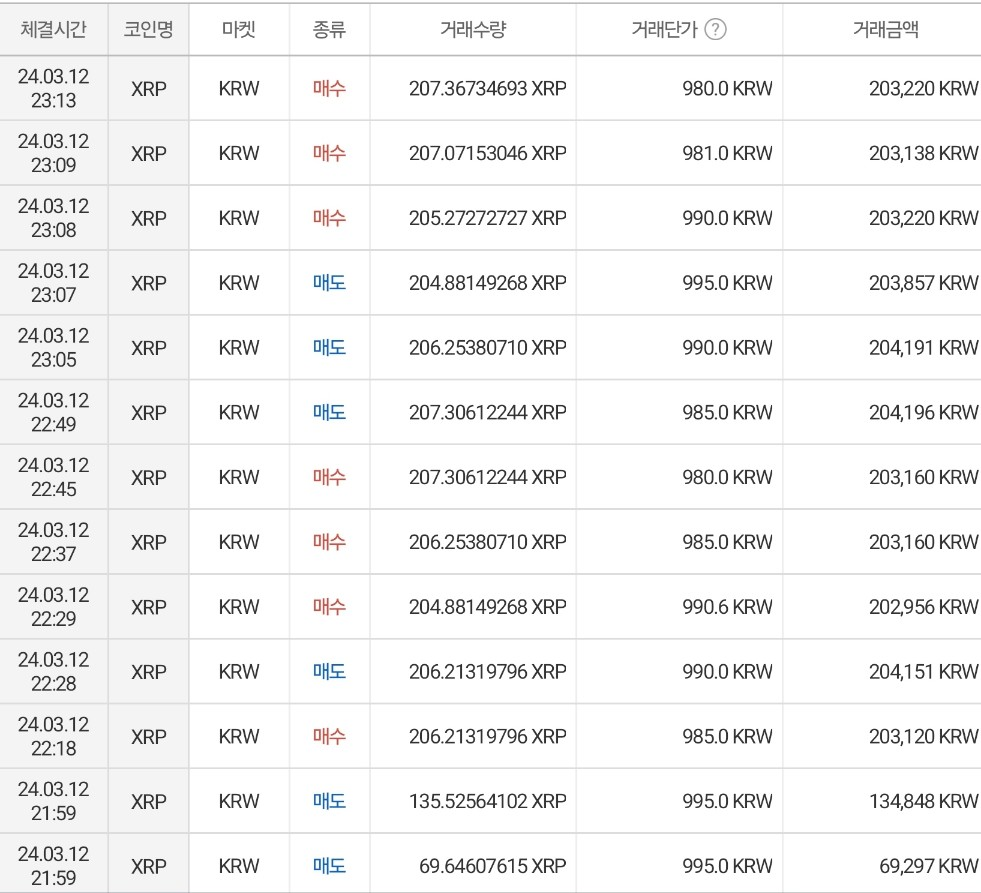Select the 거래수량 column header
Image resolution: width=981 pixels, height=893 pixels.
click(473, 29)
